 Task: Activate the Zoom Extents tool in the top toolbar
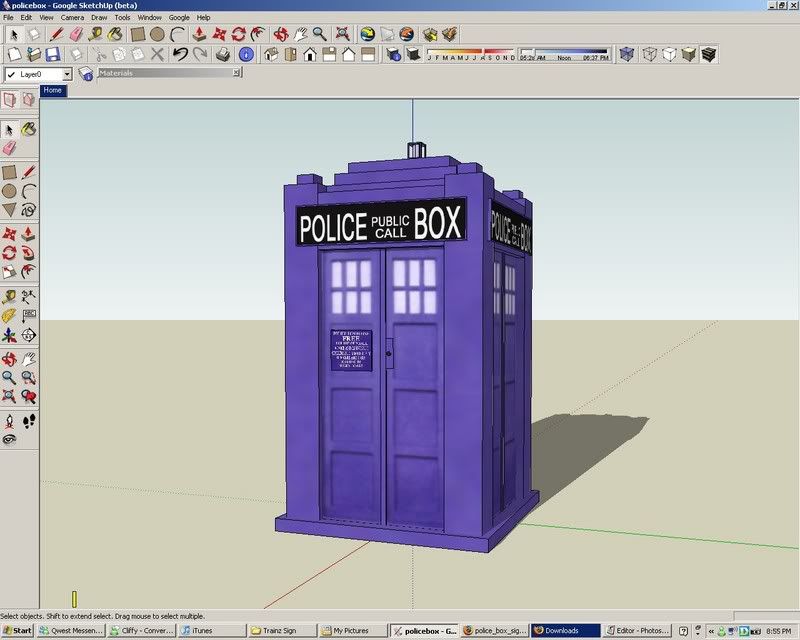(343, 35)
